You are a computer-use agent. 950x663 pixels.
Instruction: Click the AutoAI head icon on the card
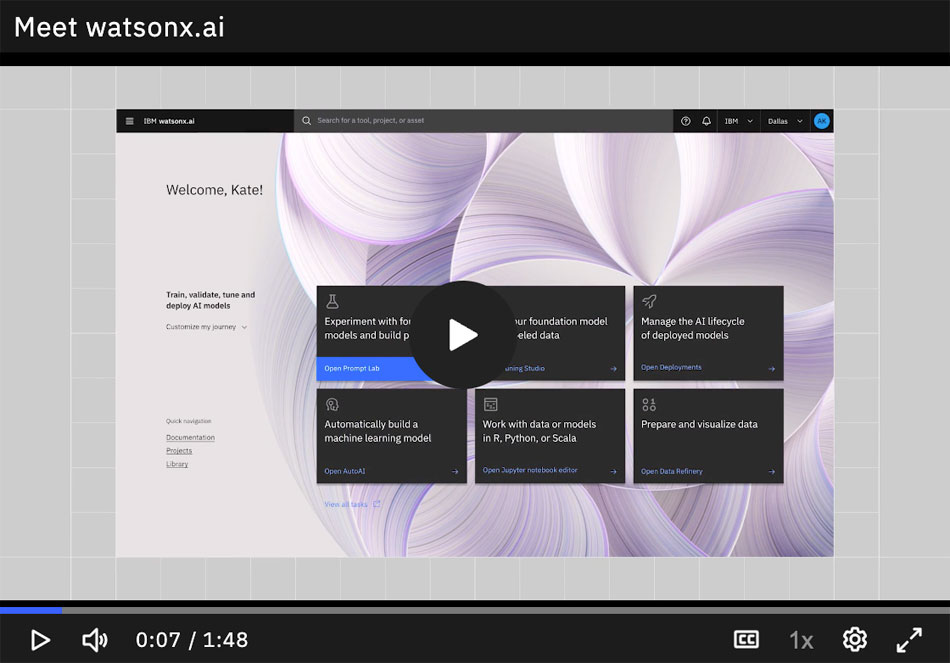332,404
